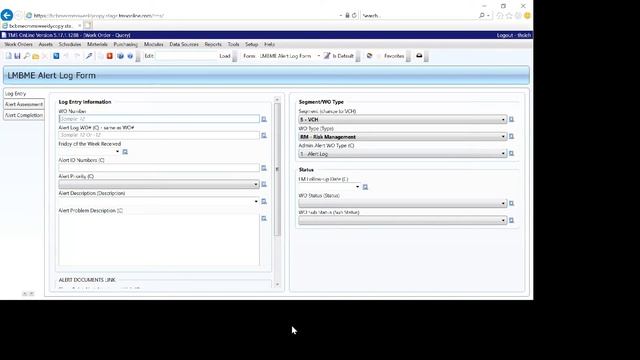Open the Help menu
Screen dimensions: 640x360
click(x=269, y=44)
